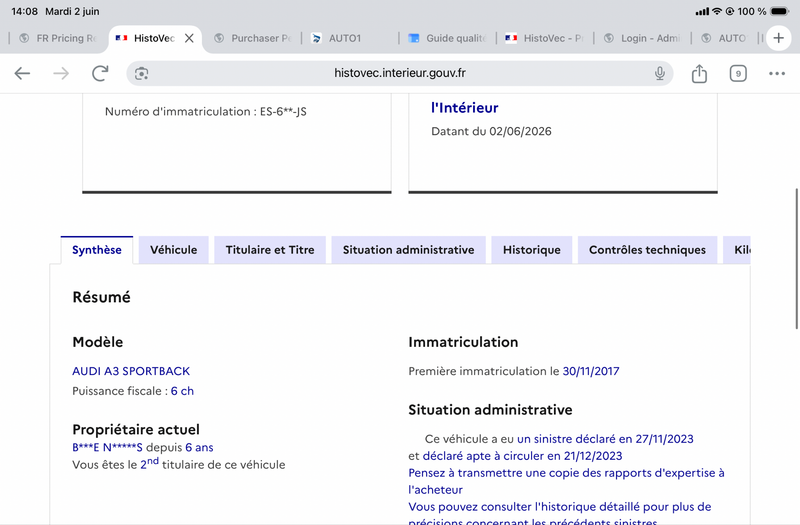Tap the camera search icon in the address bar
The height and width of the screenshot is (525, 800).
pos(141,73)
